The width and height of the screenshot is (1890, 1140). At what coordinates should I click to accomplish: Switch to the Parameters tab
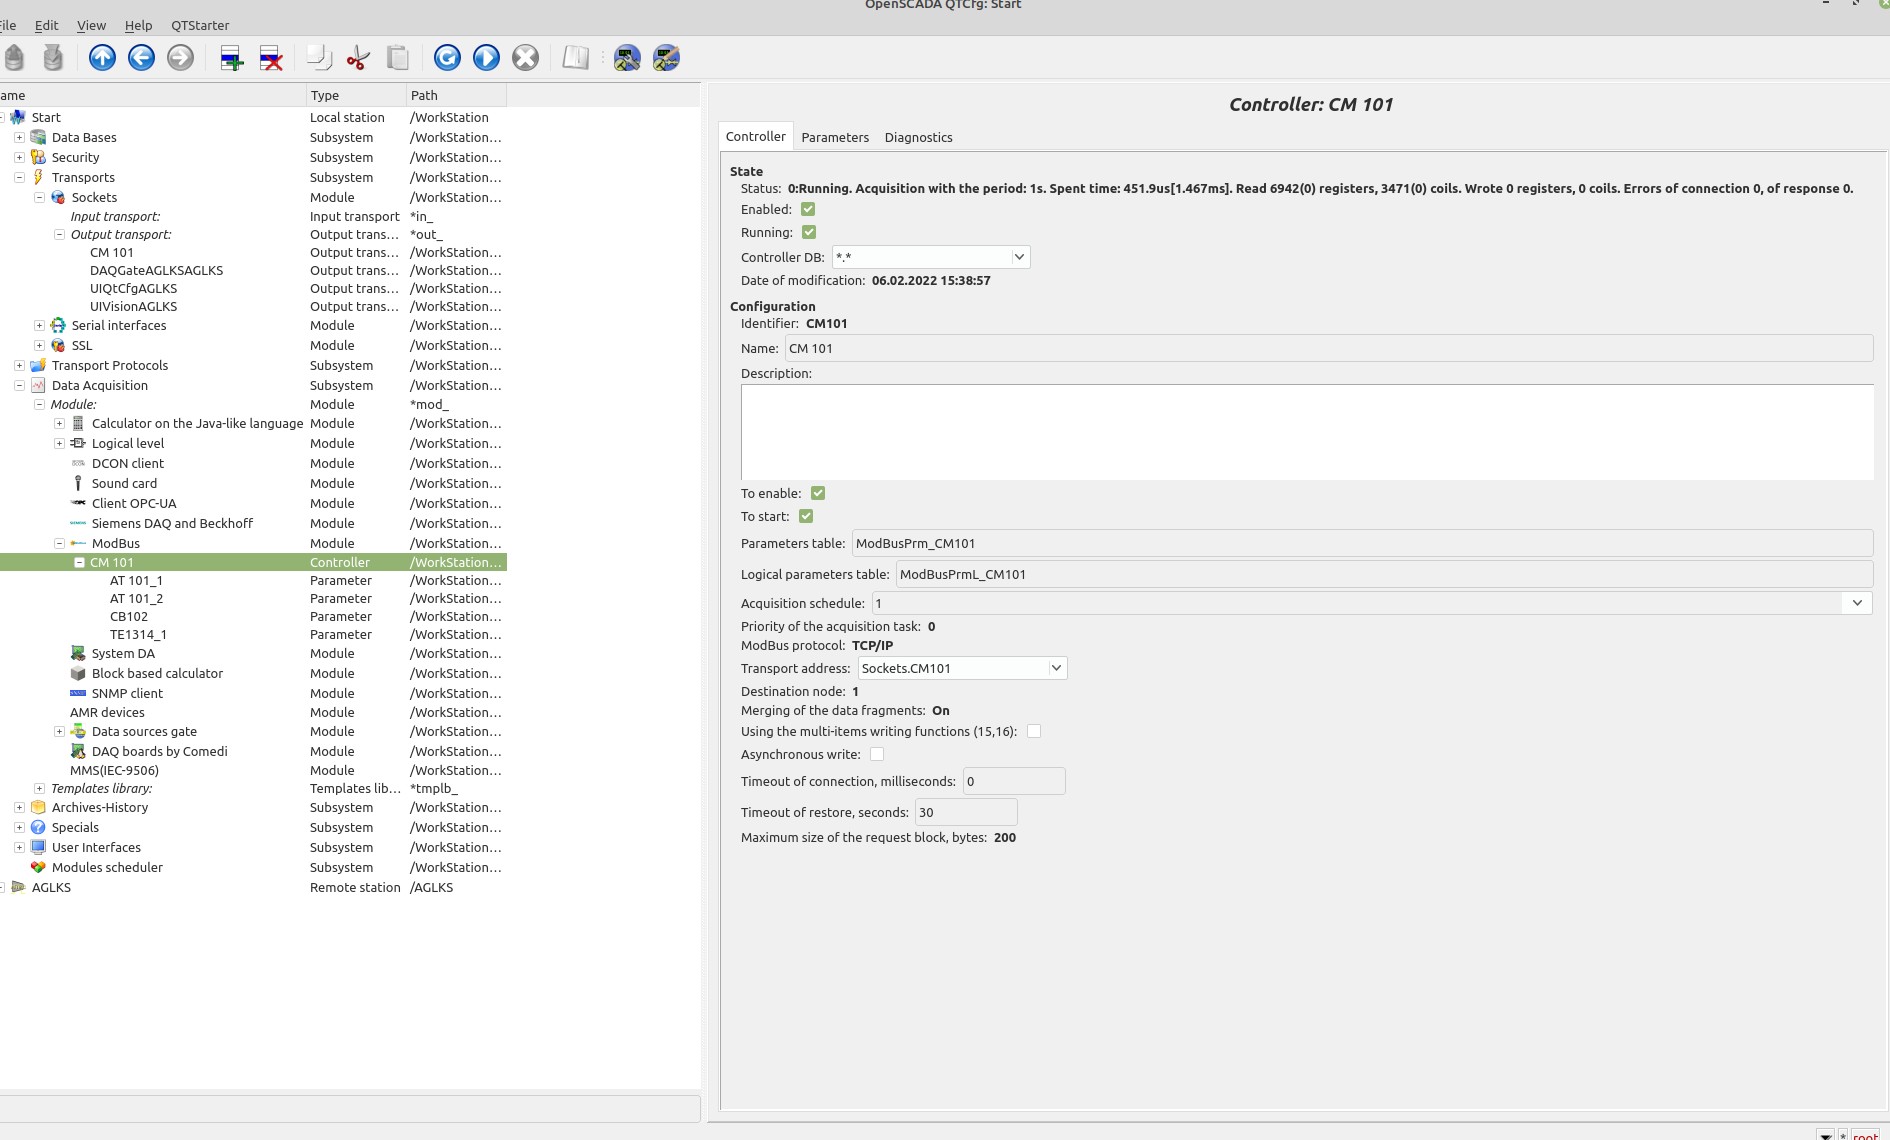[834, 137]
